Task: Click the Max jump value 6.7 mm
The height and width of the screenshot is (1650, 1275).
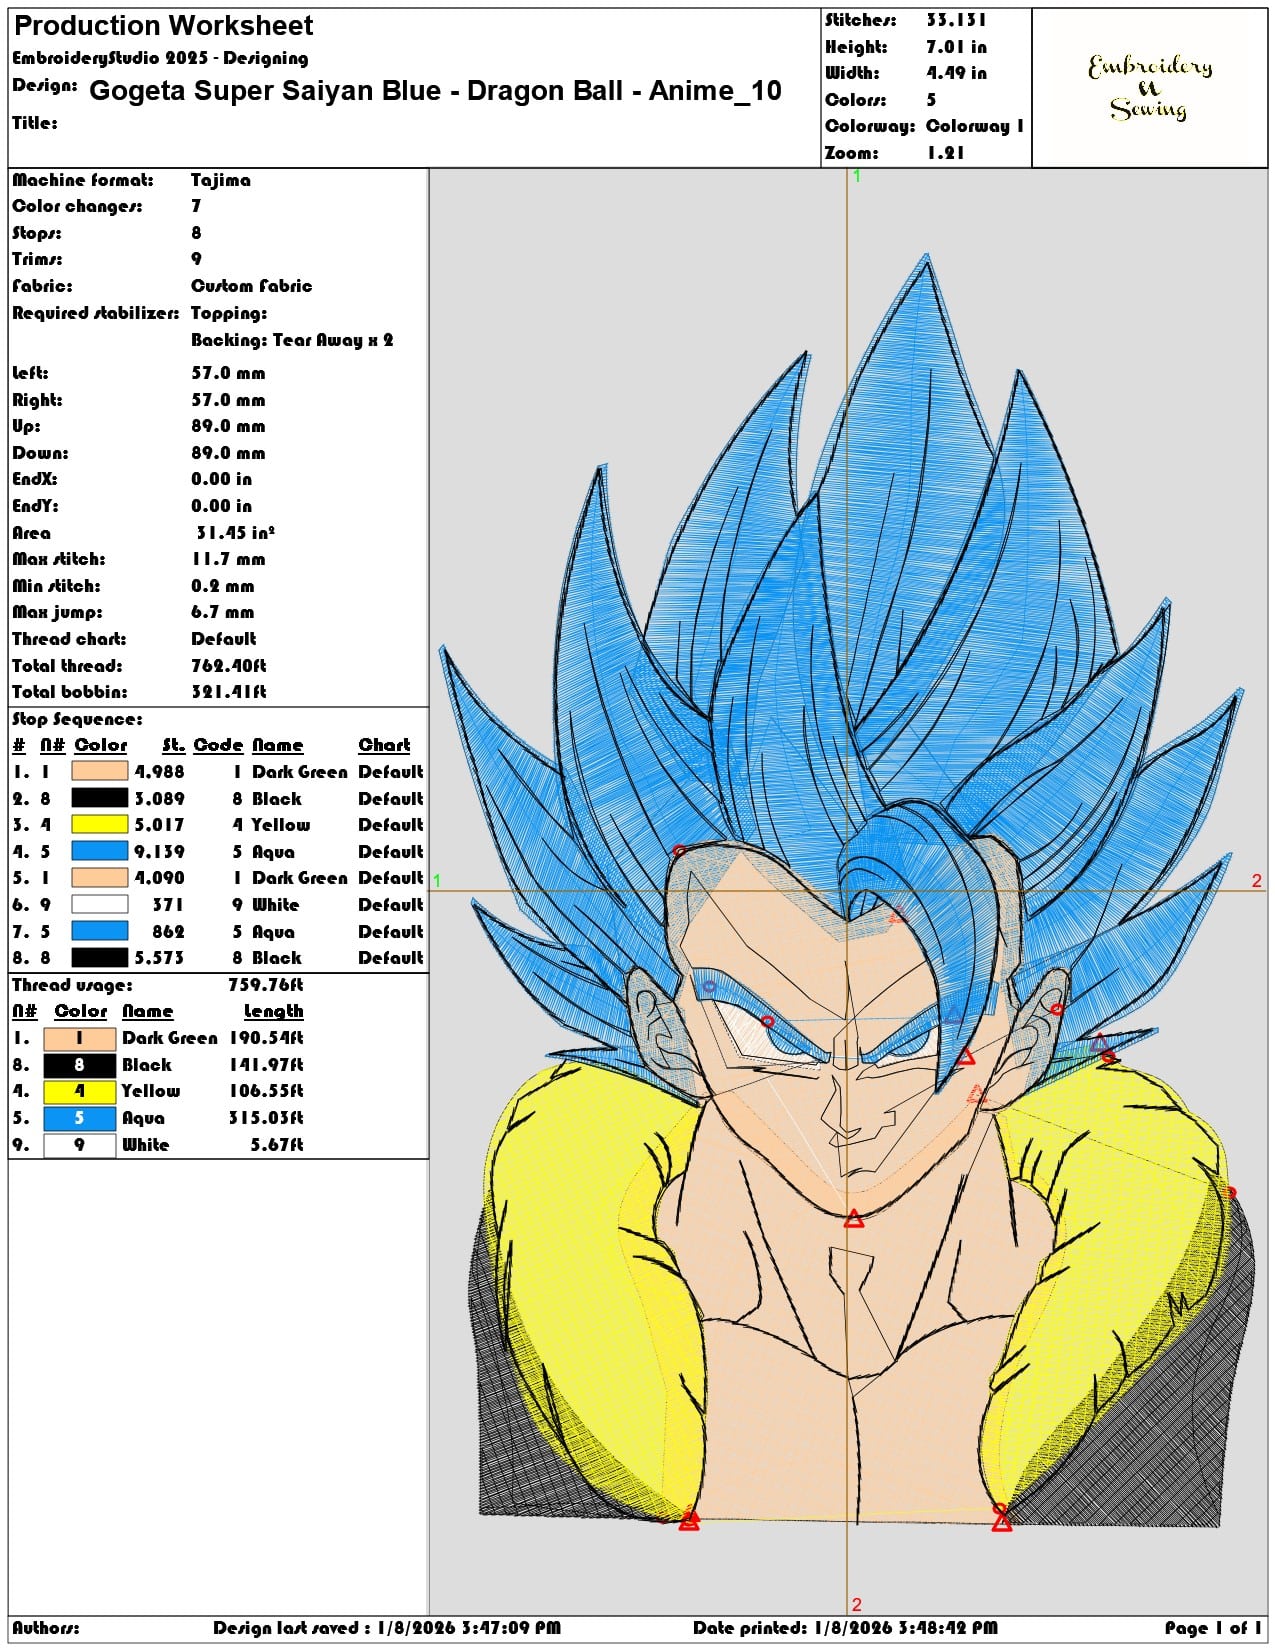Action: (222, 612)
